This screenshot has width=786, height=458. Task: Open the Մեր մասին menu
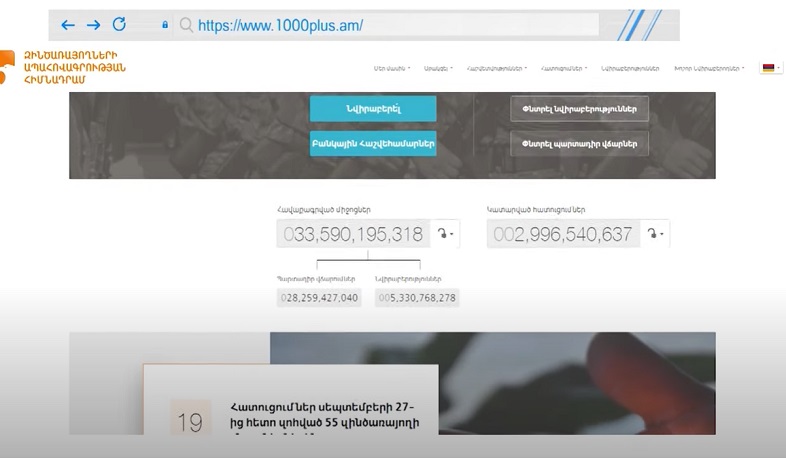pyautogui.click(x=392, y=68)
